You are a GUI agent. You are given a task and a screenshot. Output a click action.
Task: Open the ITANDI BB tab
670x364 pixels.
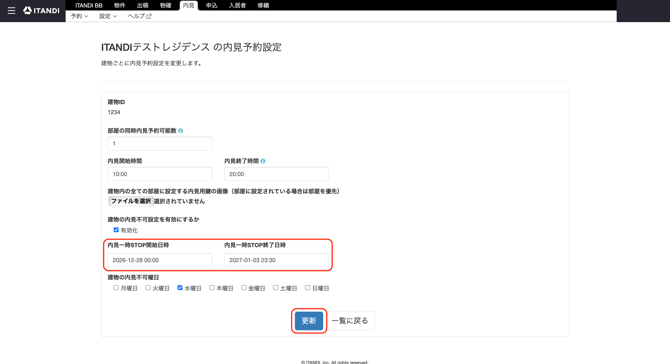point(89,6)
